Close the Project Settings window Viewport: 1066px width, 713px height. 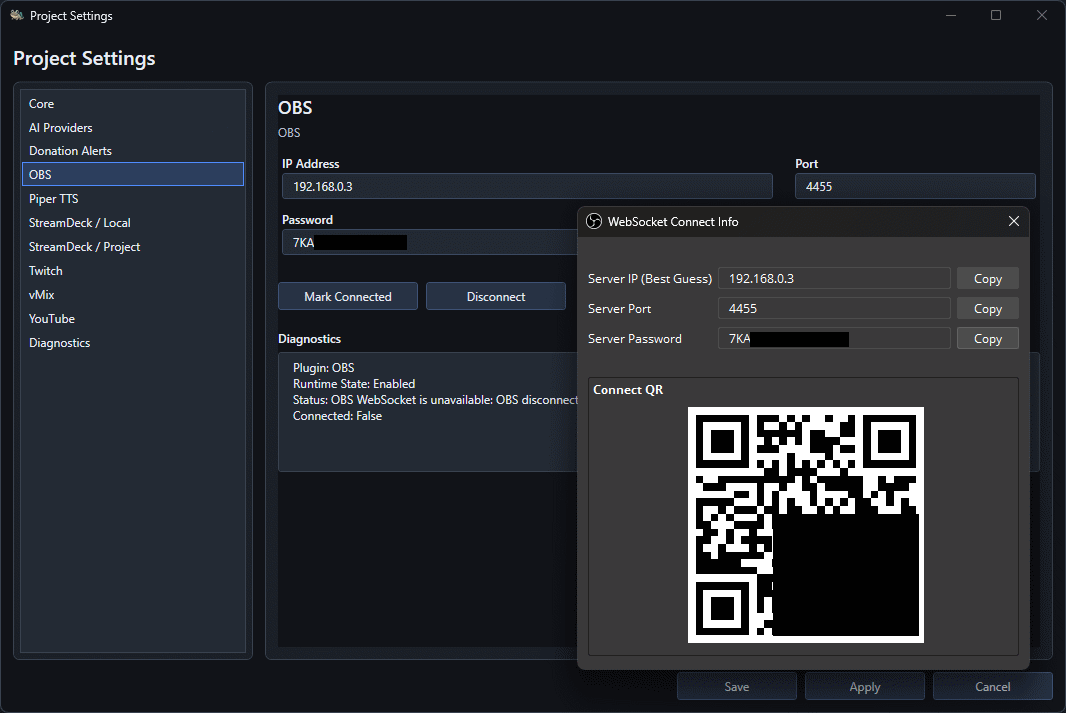click(x=1042, y=15)
